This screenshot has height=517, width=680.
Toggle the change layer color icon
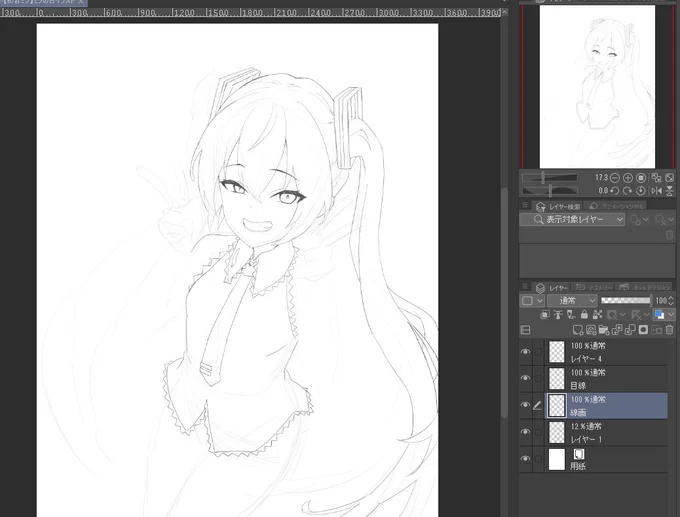(x=659, y=314)
